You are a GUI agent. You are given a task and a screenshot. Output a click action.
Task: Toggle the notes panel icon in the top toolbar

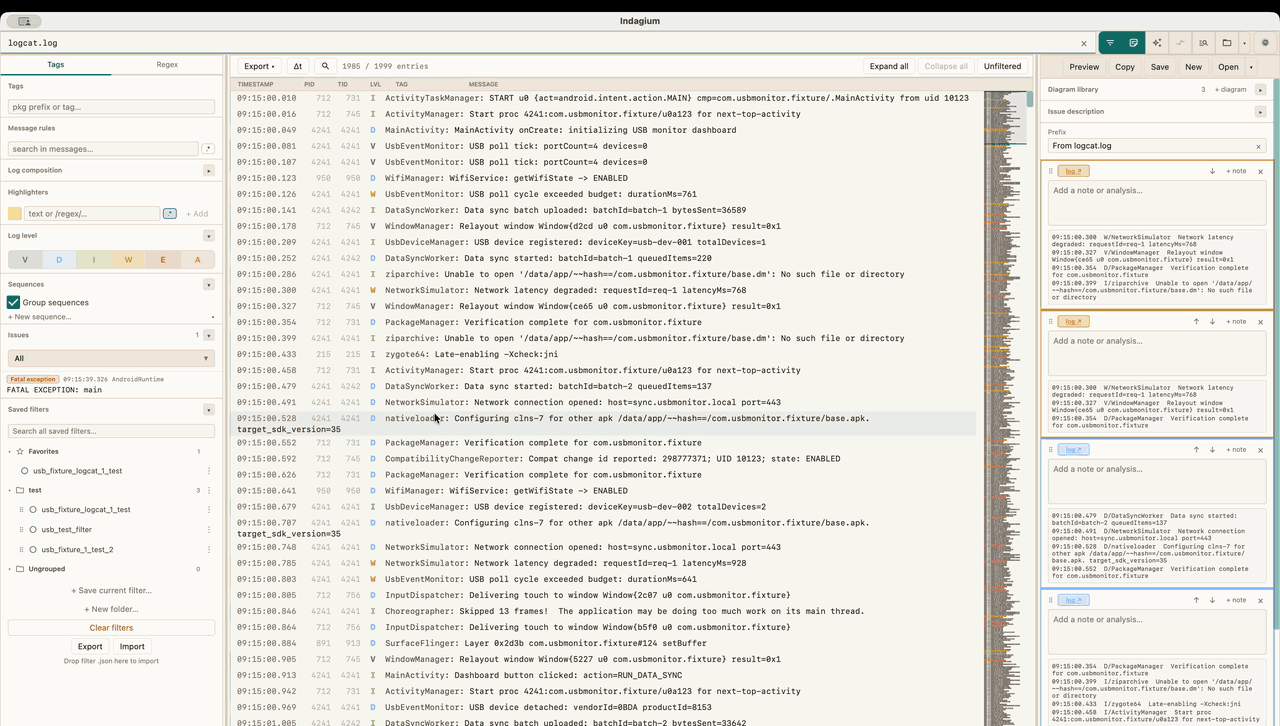click(1133, 43)
